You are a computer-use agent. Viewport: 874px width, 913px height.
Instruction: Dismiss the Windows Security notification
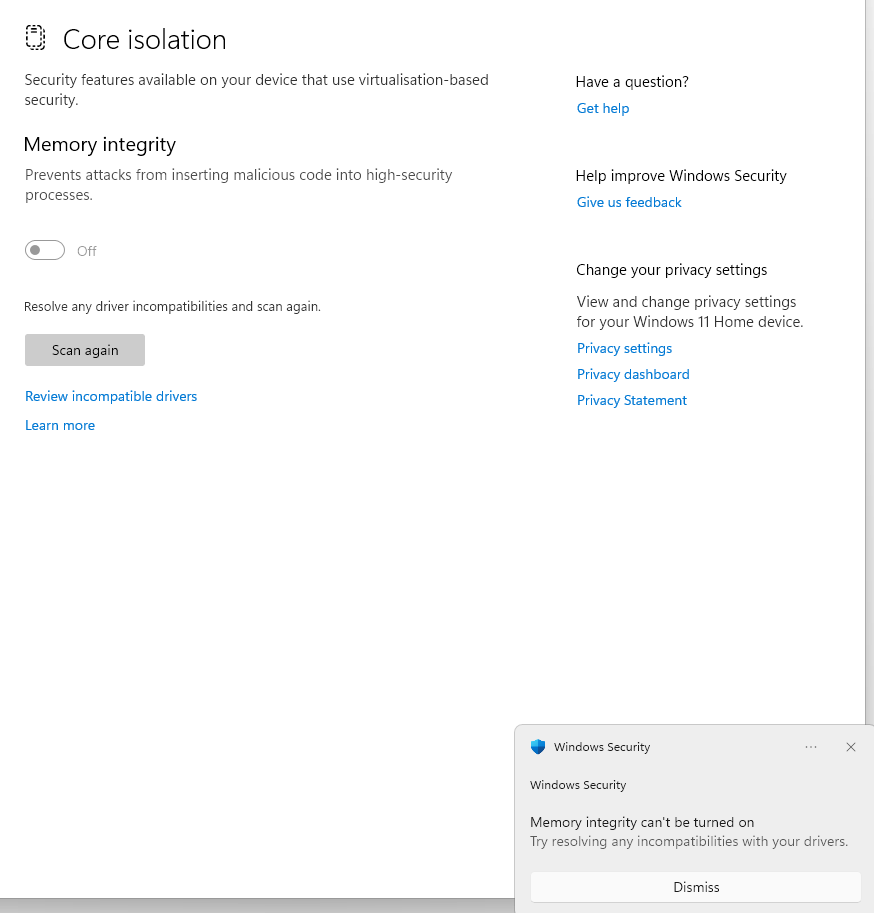pos(696,887)
